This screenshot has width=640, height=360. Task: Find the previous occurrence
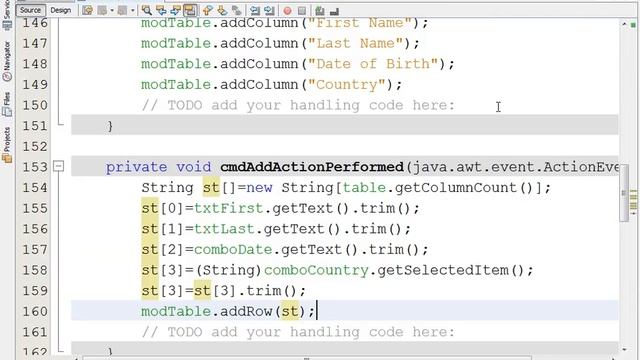[x=161, y=11]
